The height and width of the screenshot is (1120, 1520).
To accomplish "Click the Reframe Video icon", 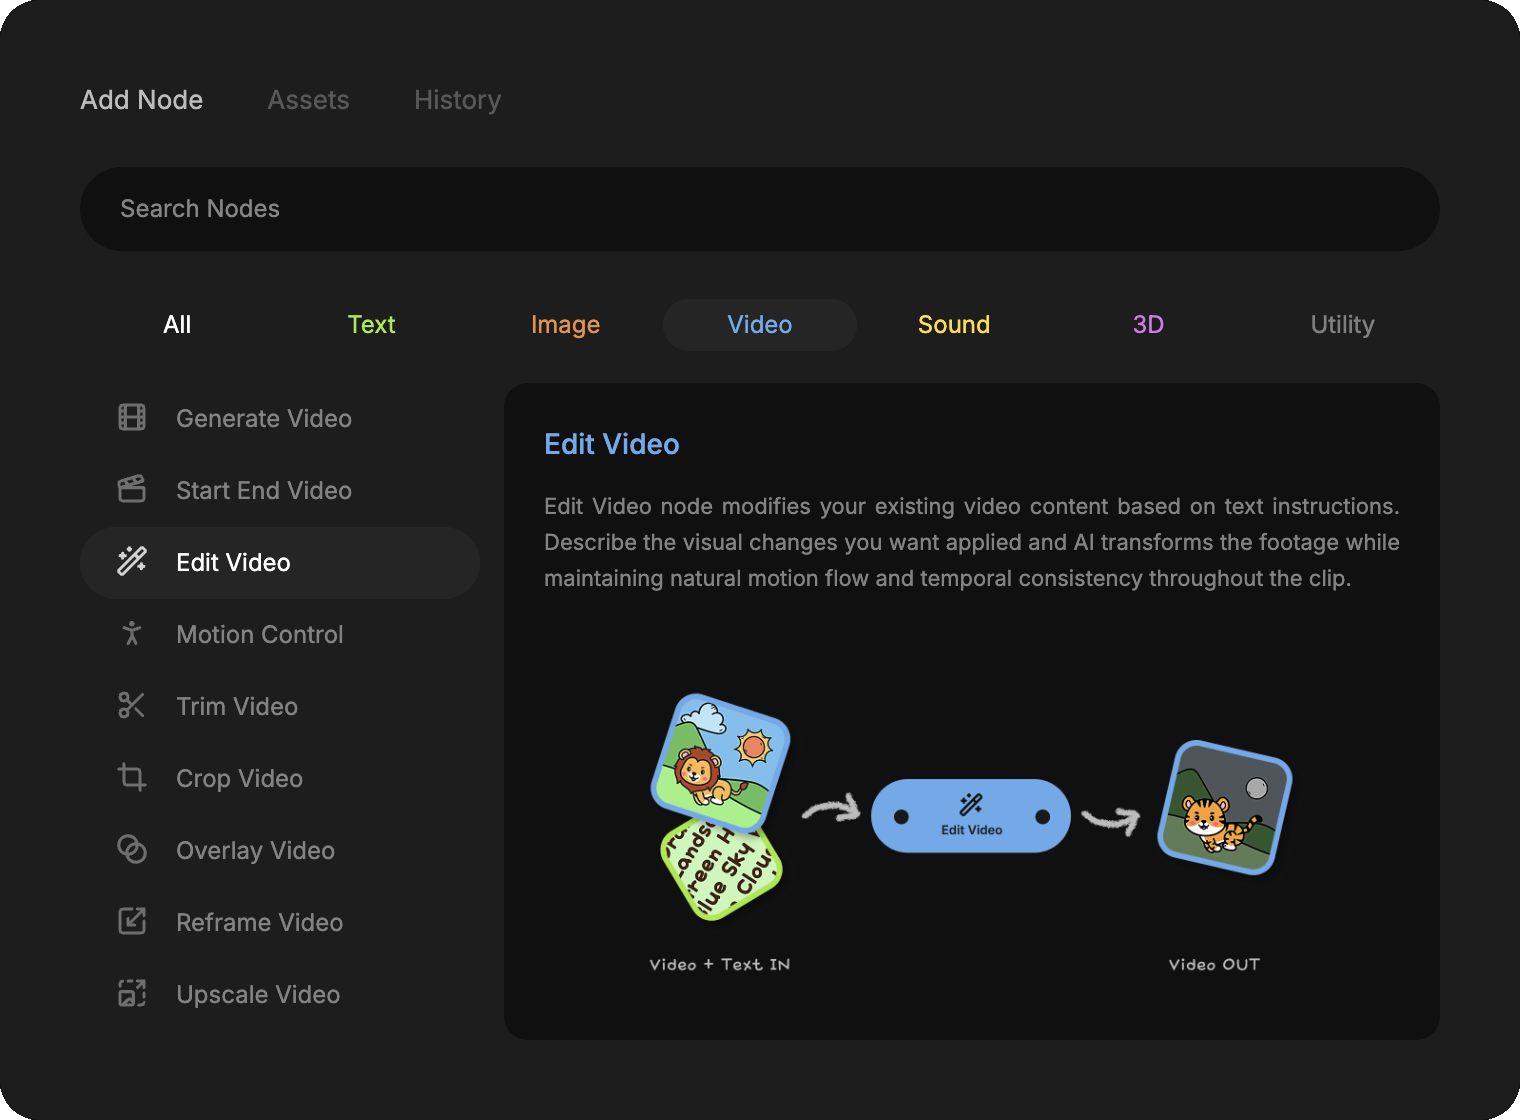I will tap(132, 922).
